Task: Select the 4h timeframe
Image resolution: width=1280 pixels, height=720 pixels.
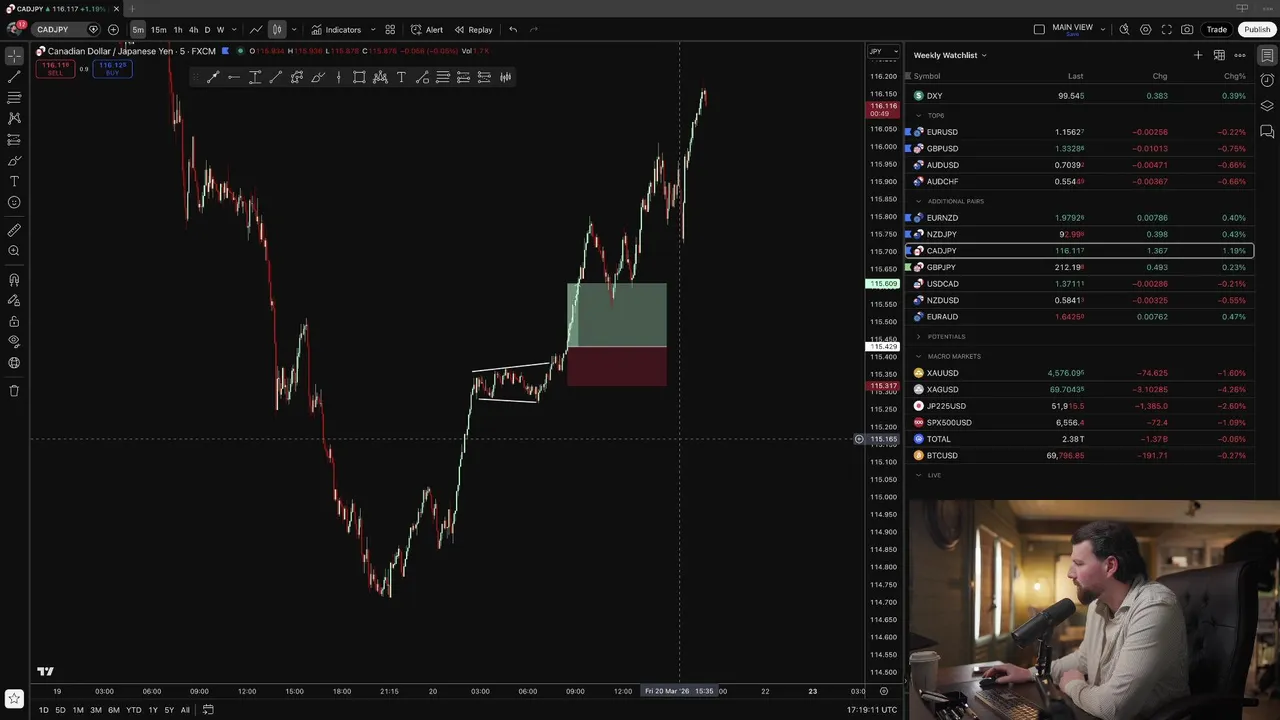Action: [193, 30]
